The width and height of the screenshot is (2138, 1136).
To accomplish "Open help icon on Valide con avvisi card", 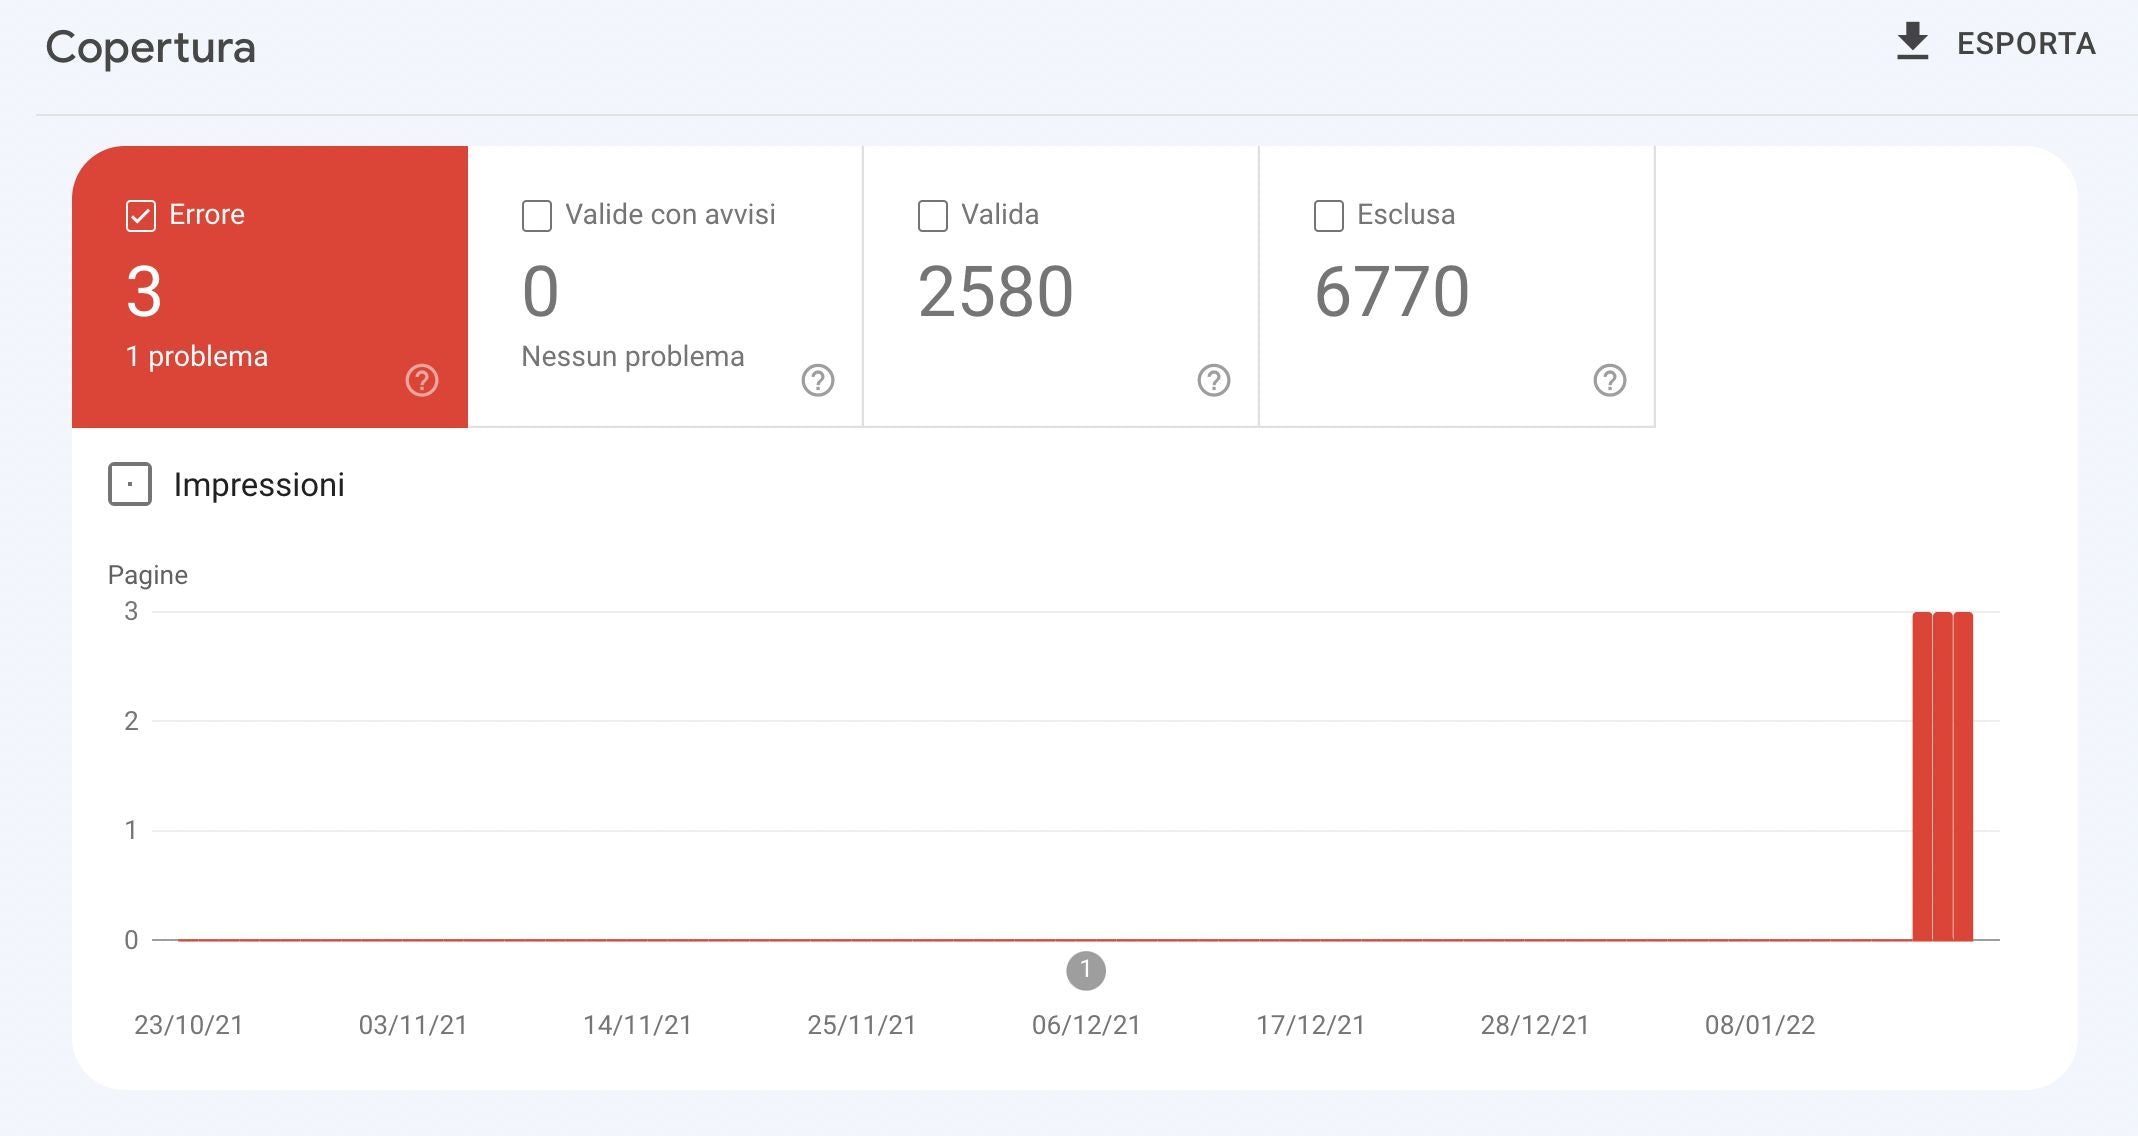I will [x=818, y=380].
